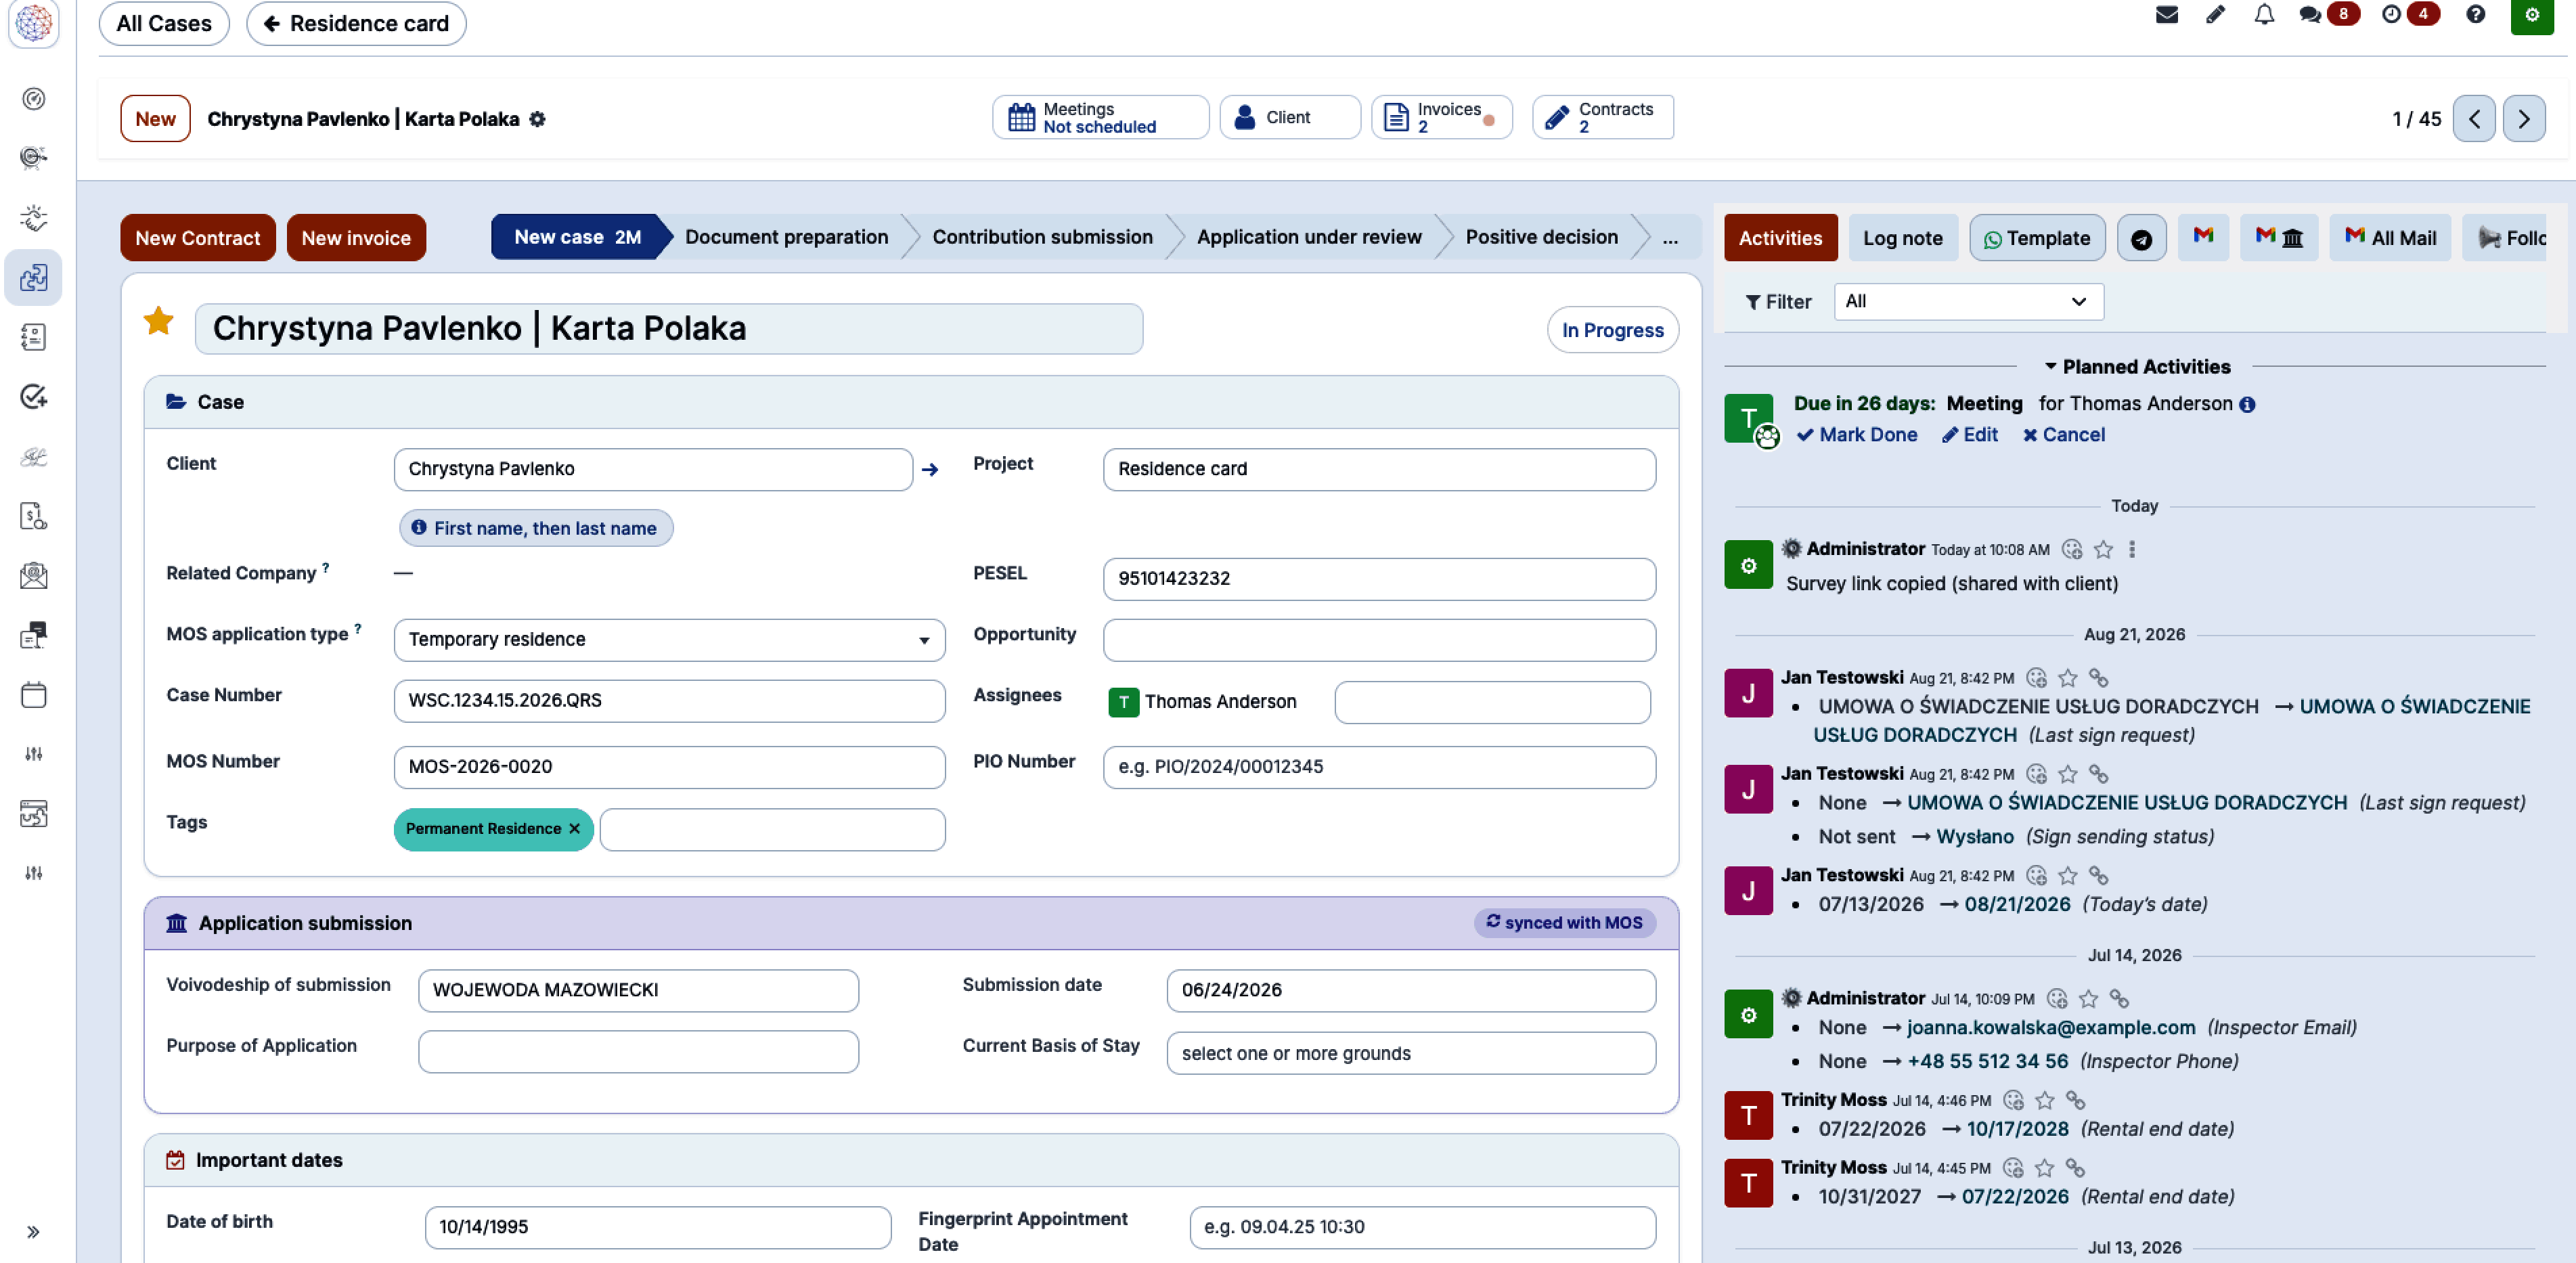Mark the planned meeting as done
Viewport: 2576px width, 1263px height.
1857,434
